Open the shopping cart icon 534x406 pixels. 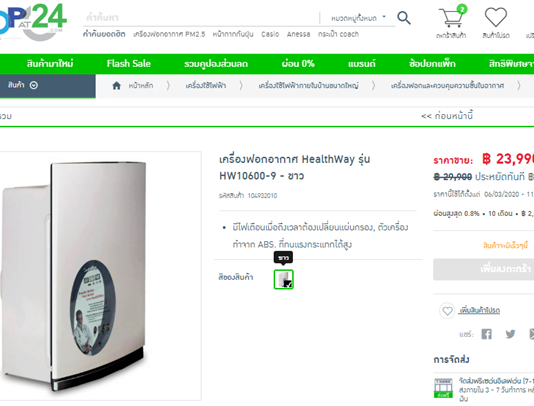452,17
